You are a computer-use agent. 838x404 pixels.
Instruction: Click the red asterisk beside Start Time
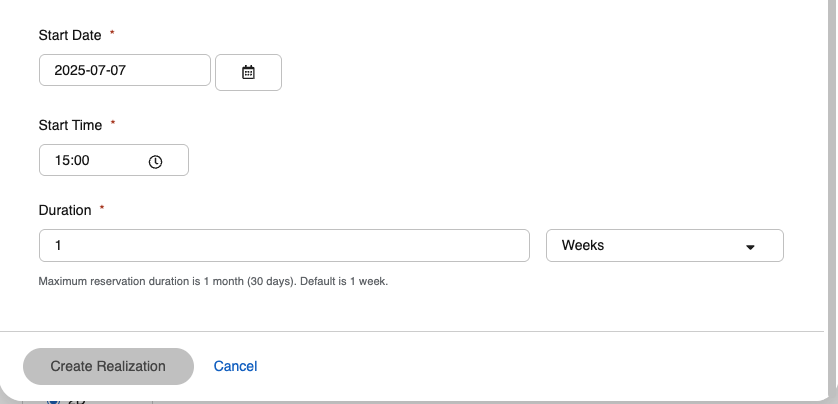pyautogui.click(x=113, y=124)
